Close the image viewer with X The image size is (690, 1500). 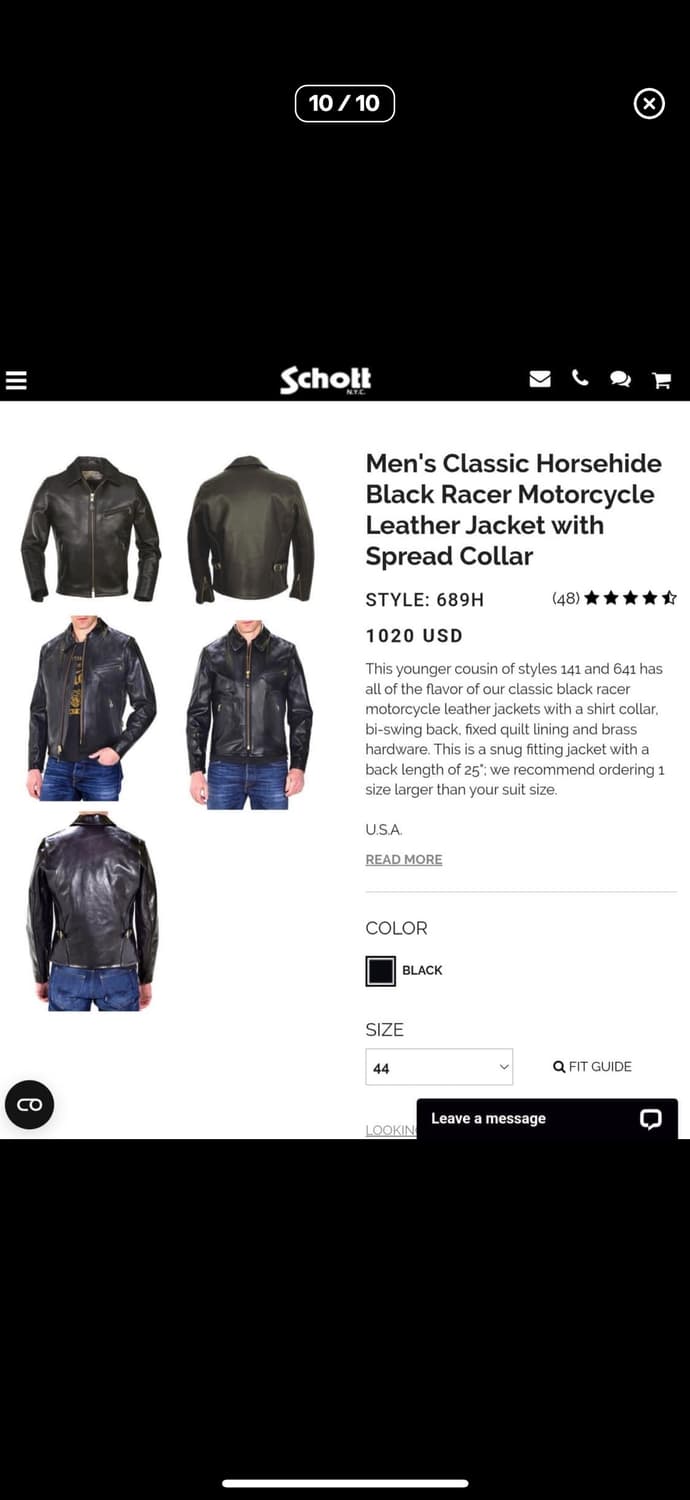[649, 103]
